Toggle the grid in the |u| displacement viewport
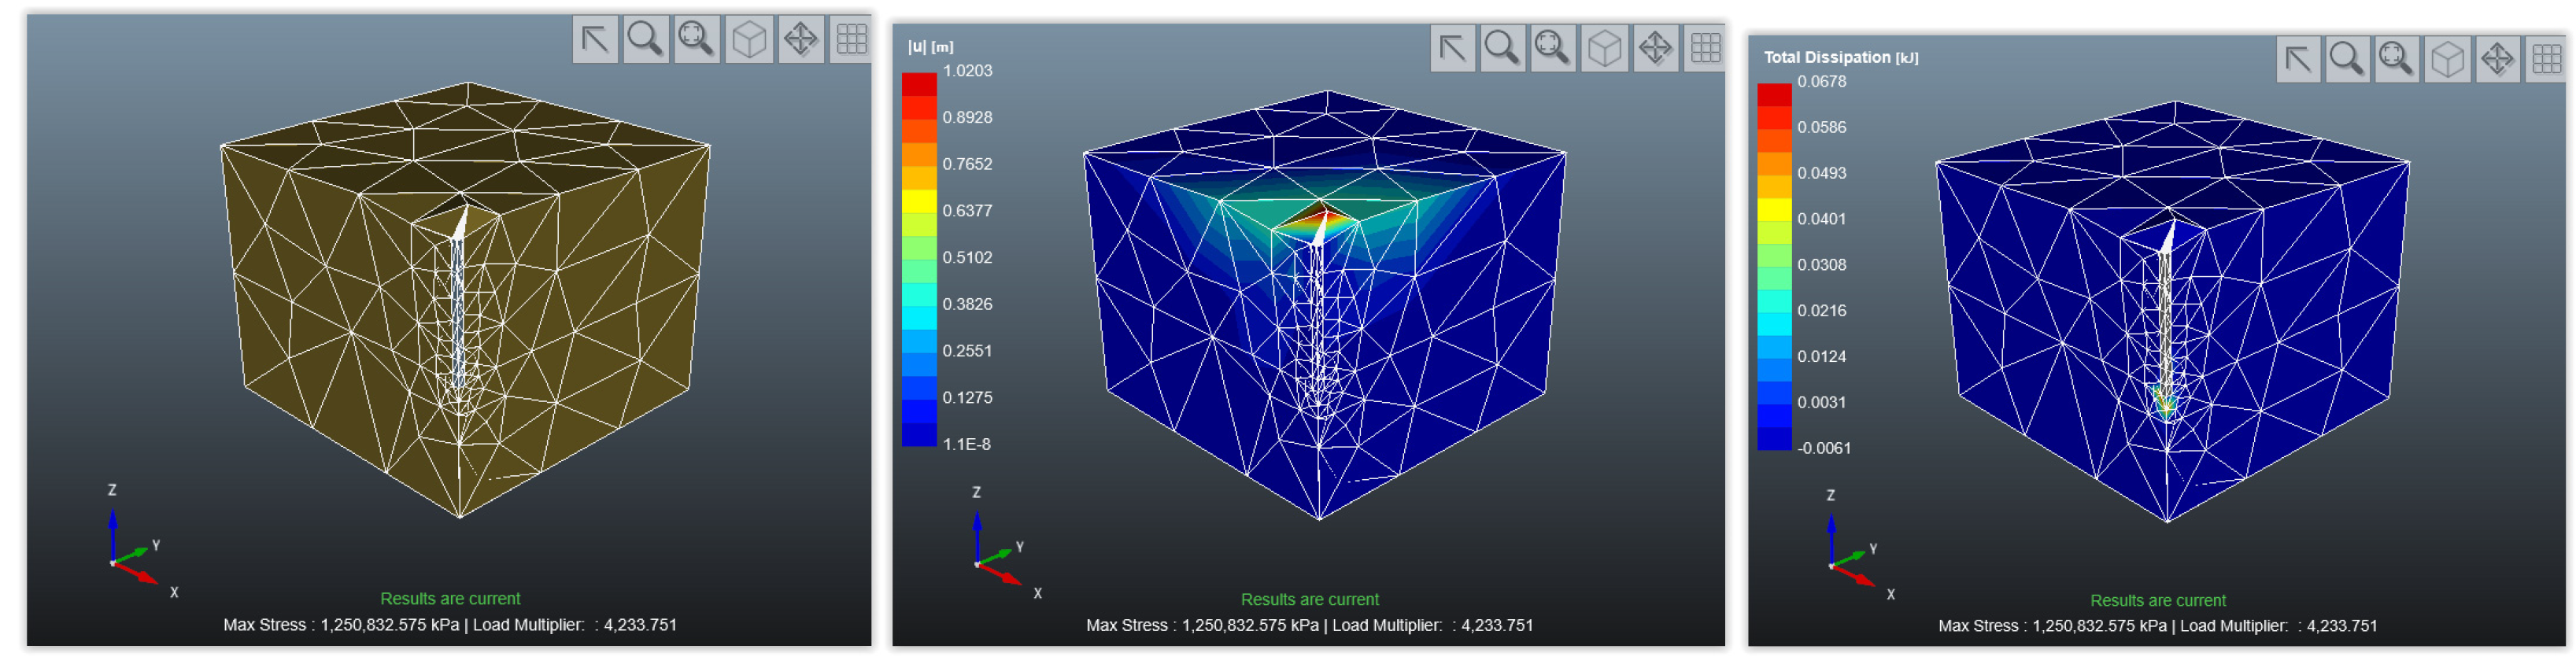Image resolution: width=2576 pixels, height=664 pixels. click(x=1705, y=48)
